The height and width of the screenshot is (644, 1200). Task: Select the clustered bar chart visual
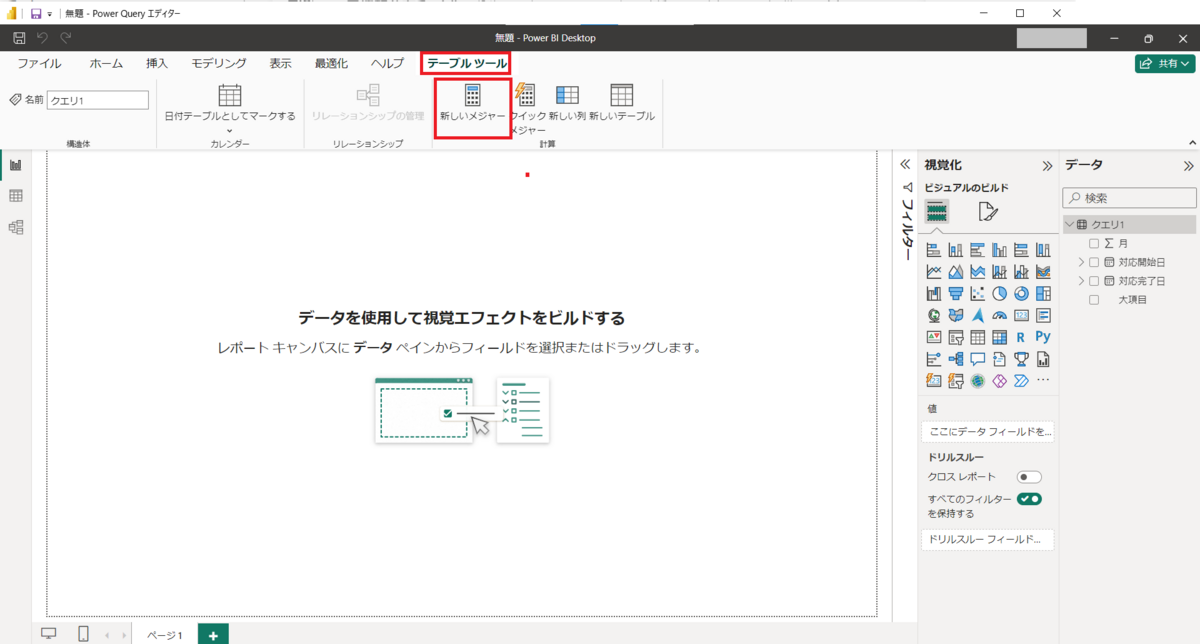pyautogui.click(x=977, y=250)
